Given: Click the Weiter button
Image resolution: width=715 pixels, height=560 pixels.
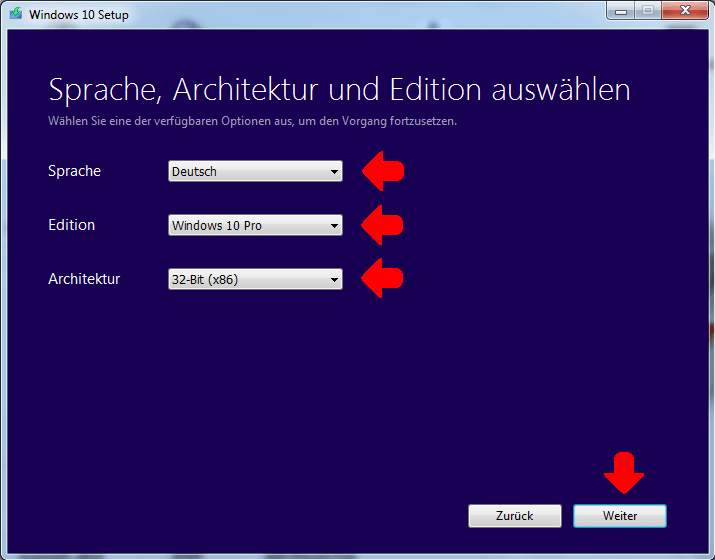Looking at the screenshot, I should coord(619,516).
